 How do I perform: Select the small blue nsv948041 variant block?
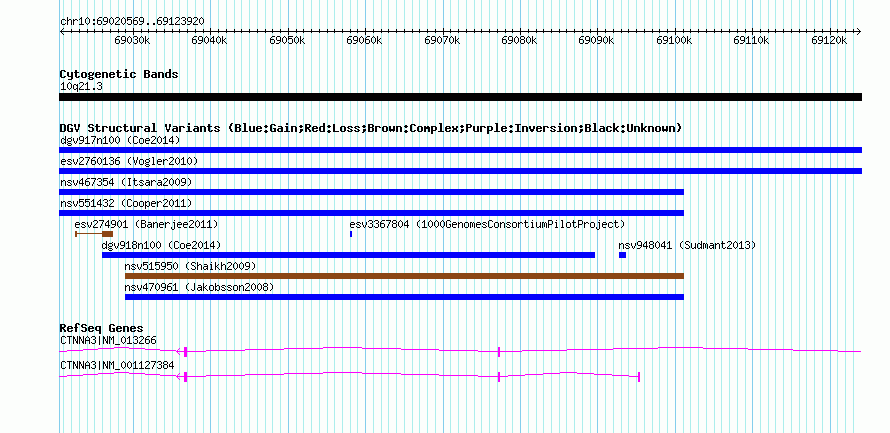point(622,255)
